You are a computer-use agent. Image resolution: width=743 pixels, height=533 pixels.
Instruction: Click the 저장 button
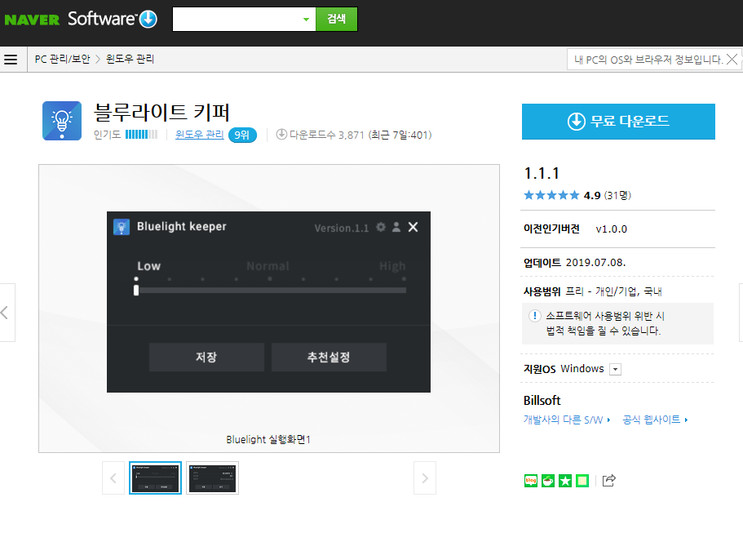[x=207, y=357]
